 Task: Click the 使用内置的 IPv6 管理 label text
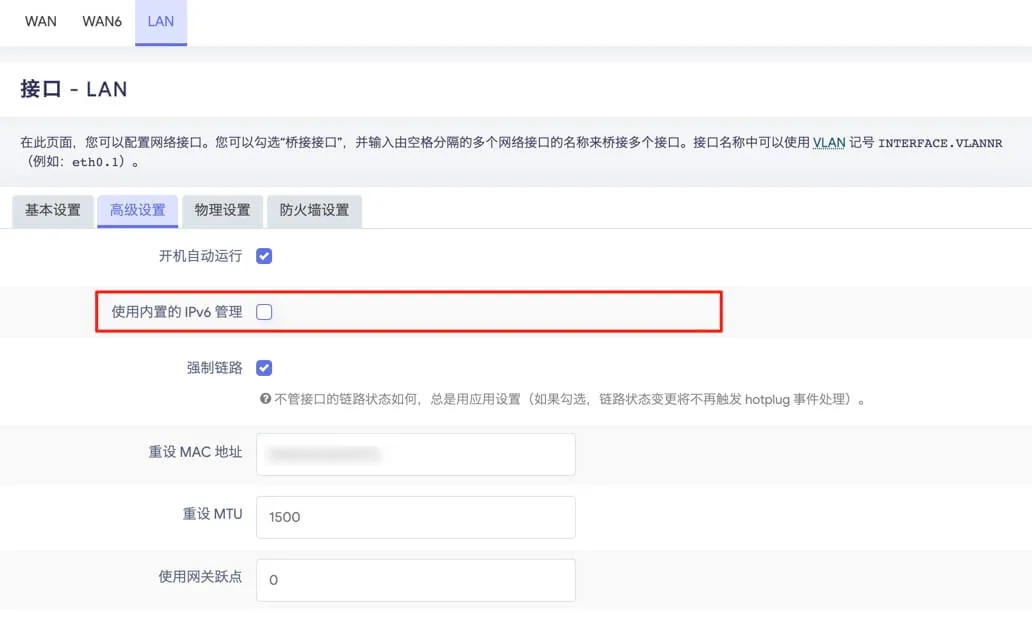pyautogui.click(x=176, y=312)
